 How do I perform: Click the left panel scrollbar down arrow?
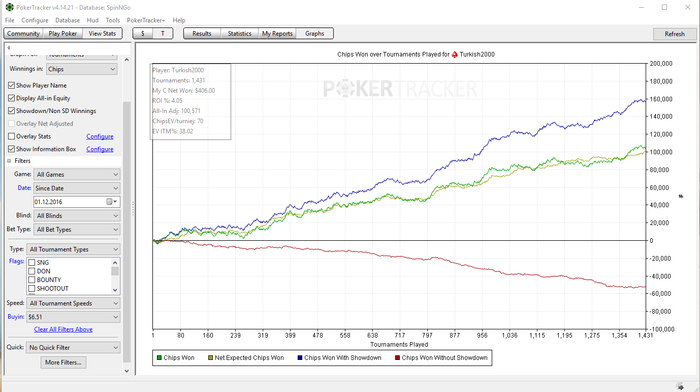pos(127,371)
